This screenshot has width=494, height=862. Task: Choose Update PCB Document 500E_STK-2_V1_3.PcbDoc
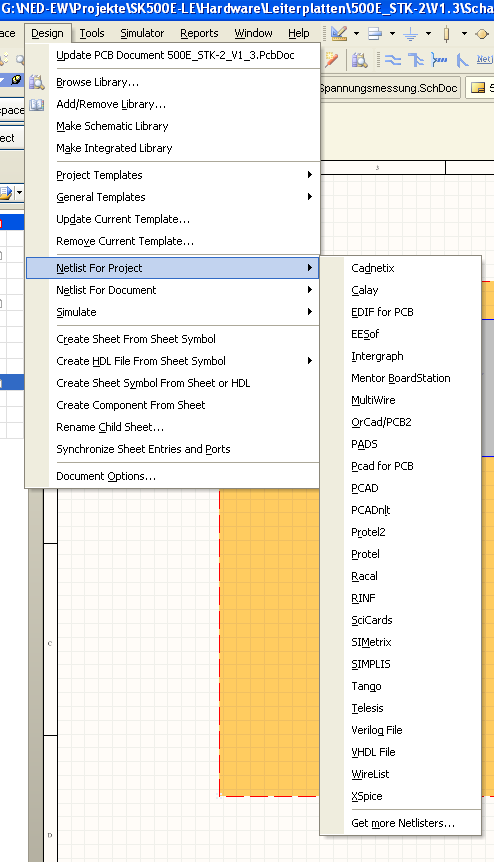[173, 55]
